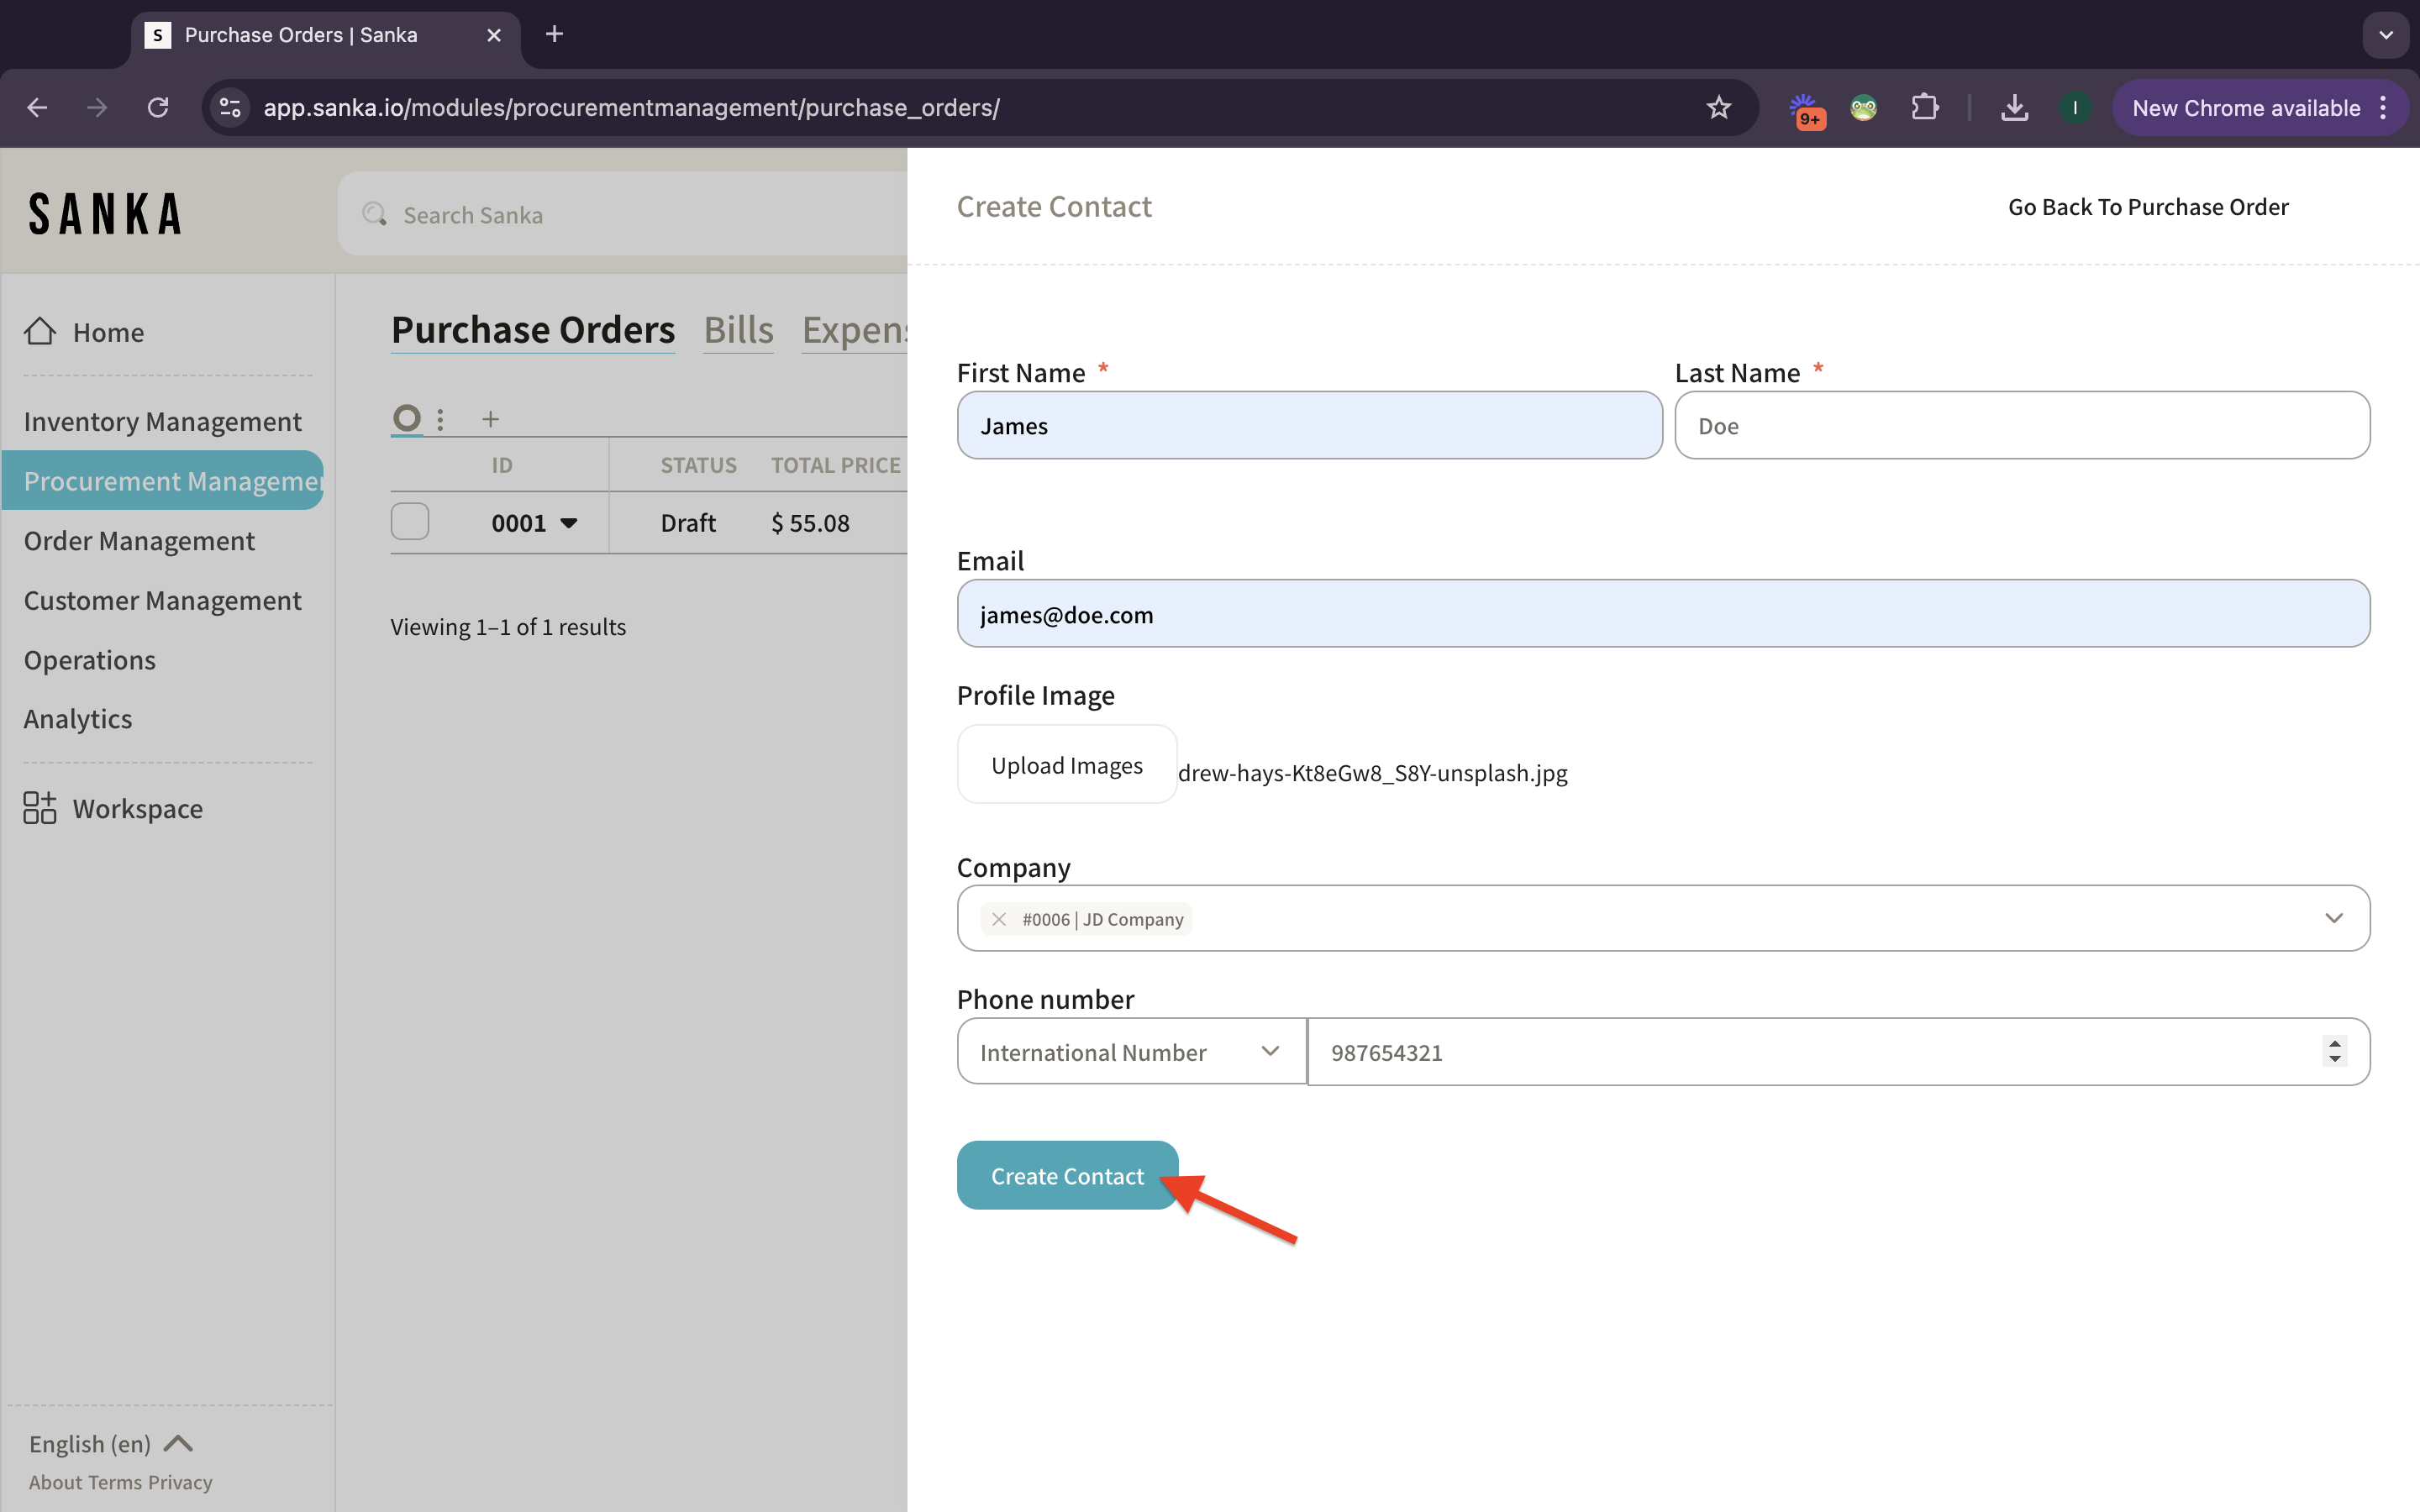Screen dimensions: 2420x1512
Task: Click the Inventory Management sidebar icon
Action: (162, 420)
